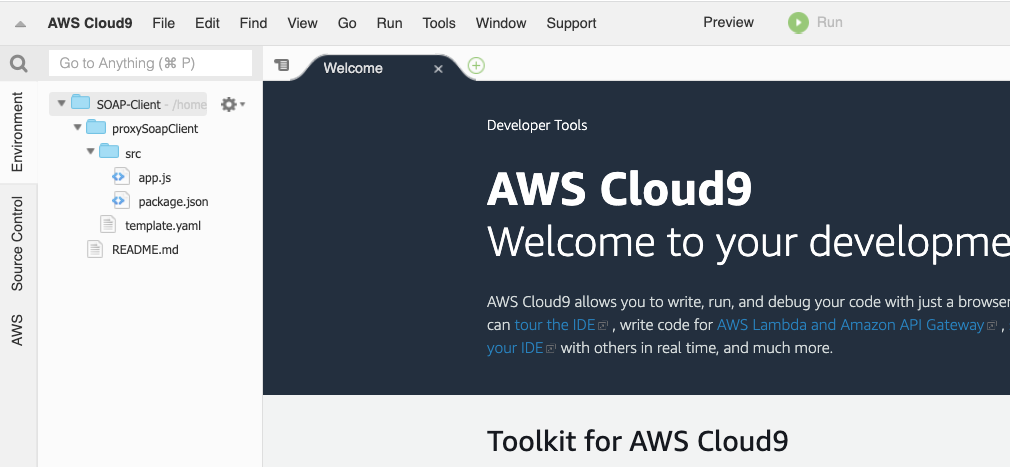This screenshot has height=467, width=1010.
Task: Click the Toolkit for AWS Cloud9 heading
Action: coord(638,442)
